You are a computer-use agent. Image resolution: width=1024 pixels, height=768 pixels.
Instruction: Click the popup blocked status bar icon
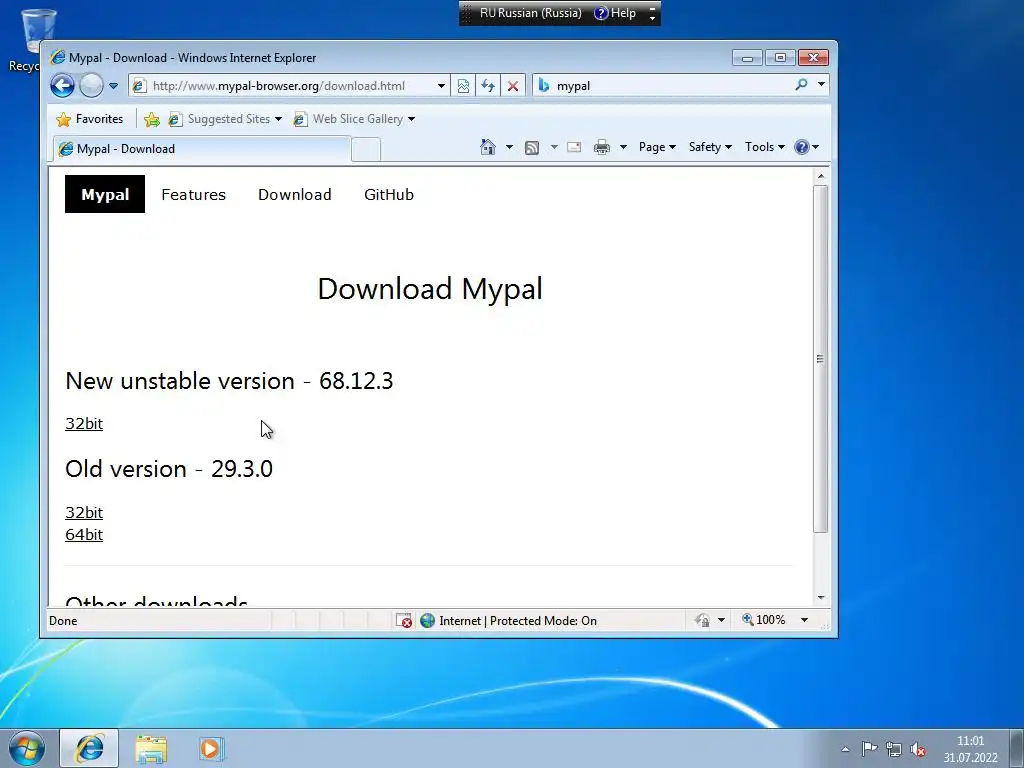pos(404,620)
